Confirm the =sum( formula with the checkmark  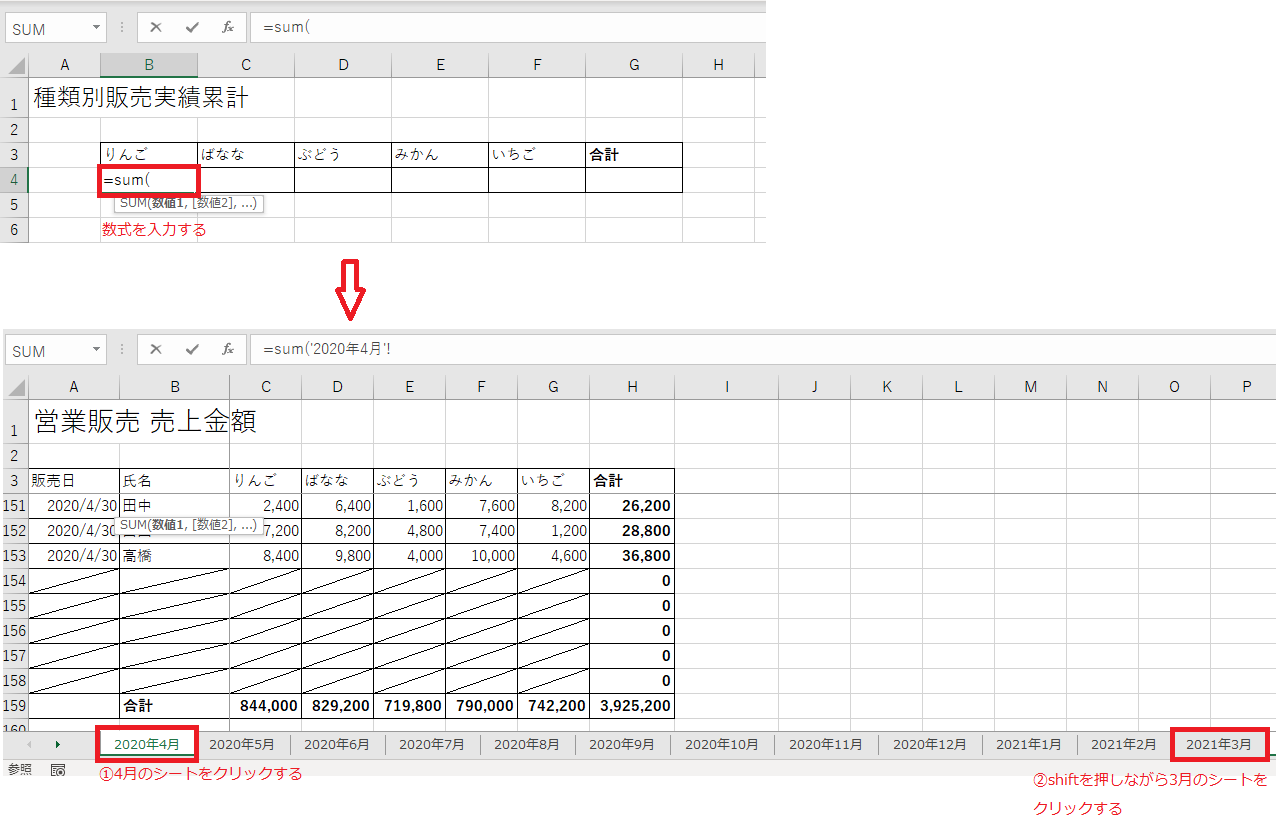192,28
